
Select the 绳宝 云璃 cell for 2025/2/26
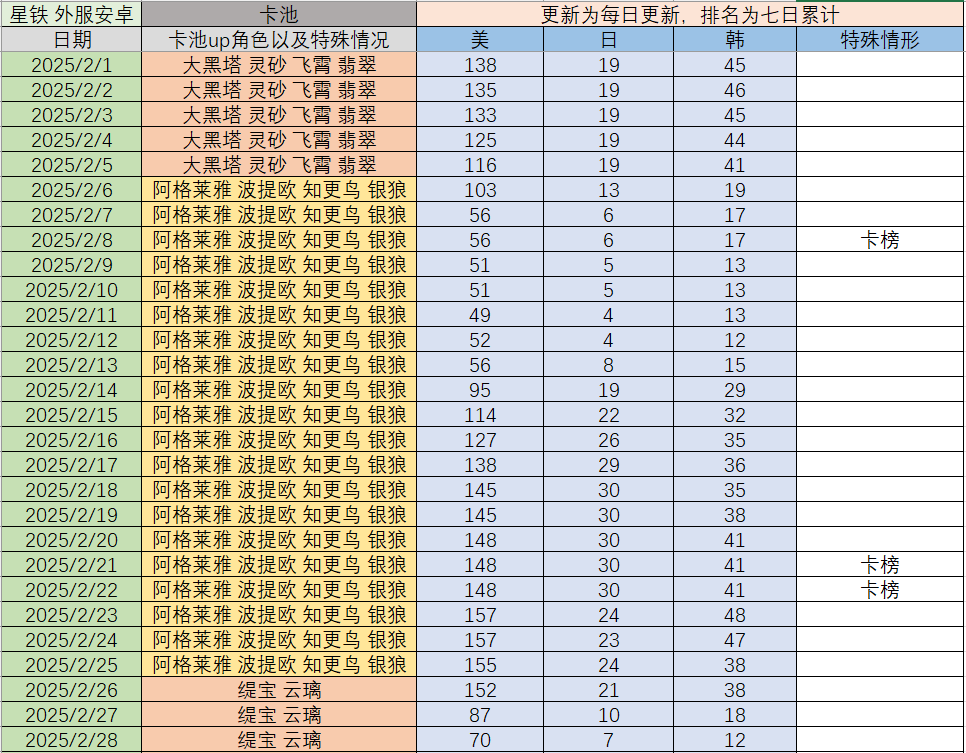(x=279, y=690)
